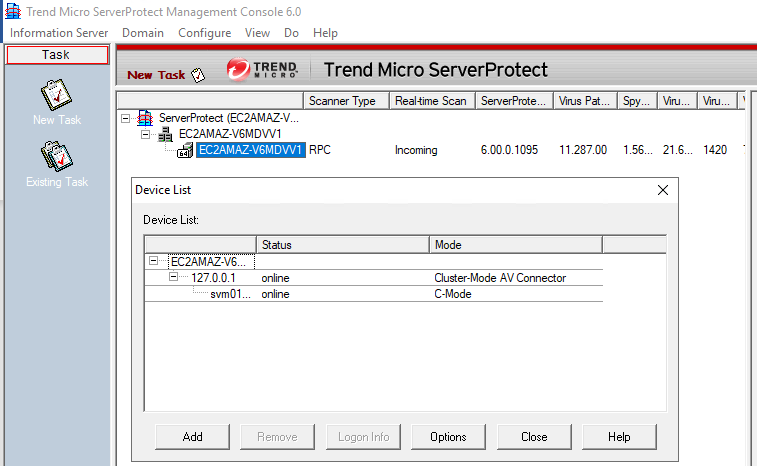Collapse the EC2AMAZ-V6MDVV1 domain node
Image resolution: width=757 pixels, height=466 pixels.
click(x=145, y=134)
